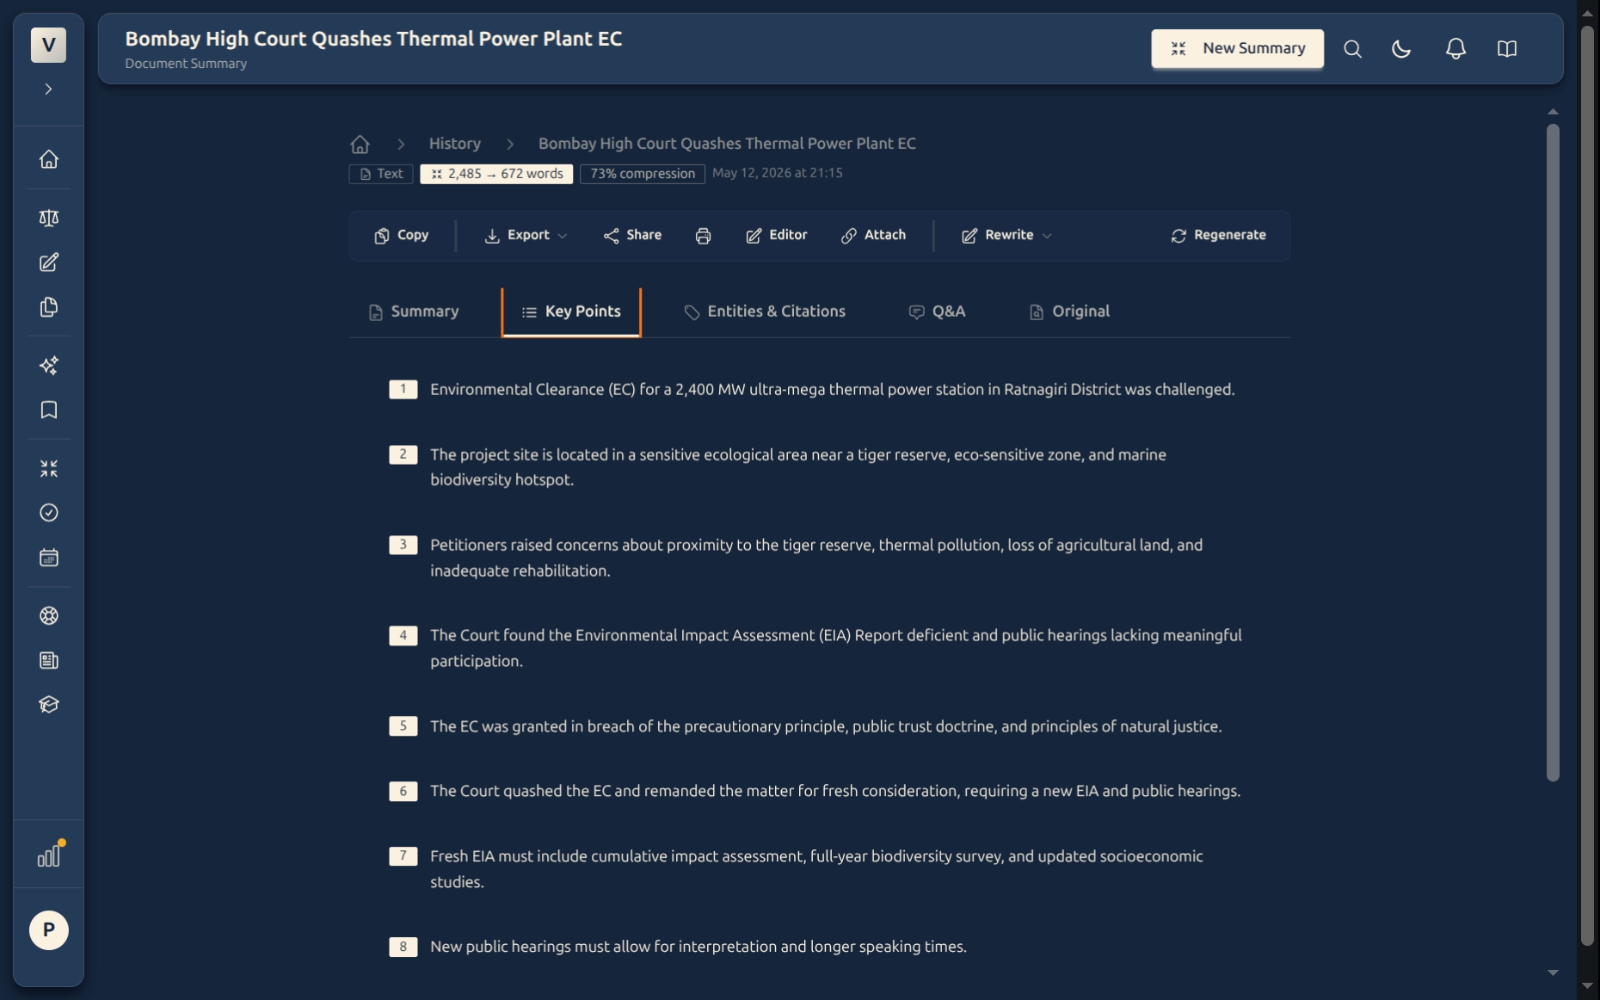Screen dimensions: 1600x1000
Task: Click the Text type badge
Action: pos(381,174)
